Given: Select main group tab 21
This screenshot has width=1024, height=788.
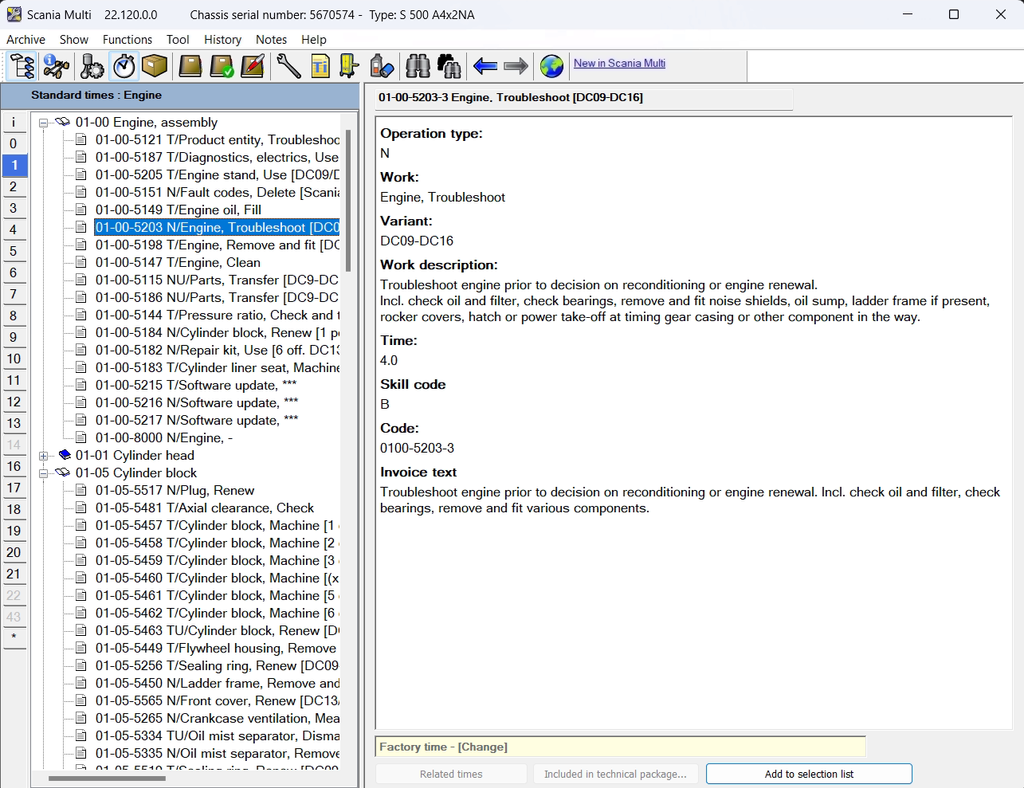Looking at the screenshot, I should point(14,574).
